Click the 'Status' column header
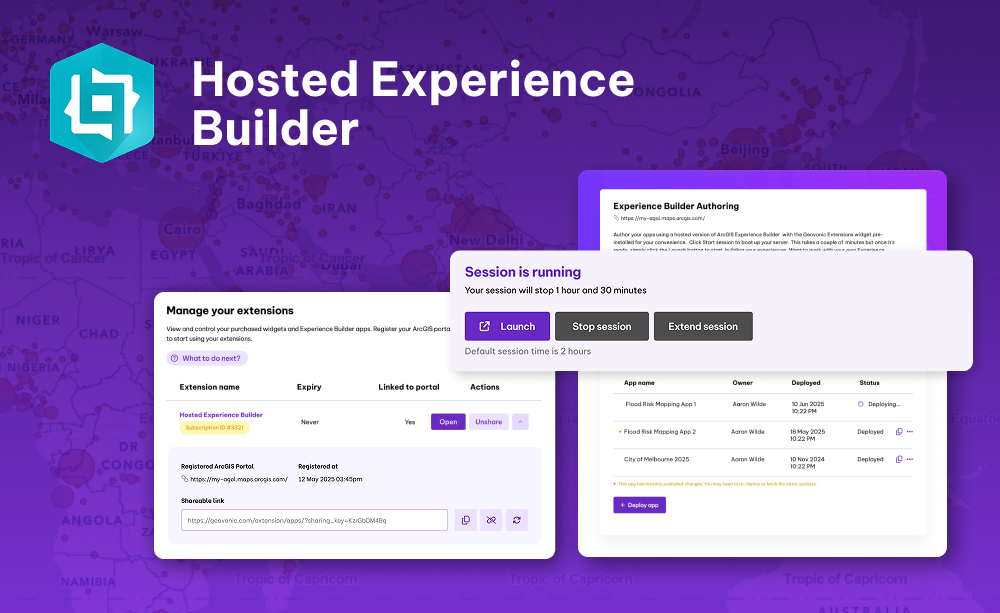1000x613 pixels. point(869,383)
